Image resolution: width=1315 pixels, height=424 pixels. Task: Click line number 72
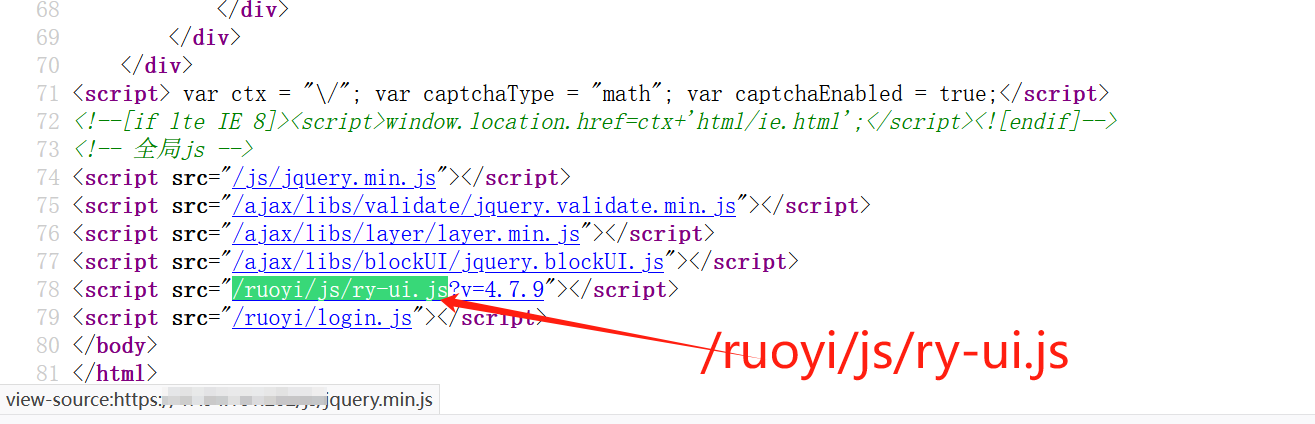tap(48, 122)
